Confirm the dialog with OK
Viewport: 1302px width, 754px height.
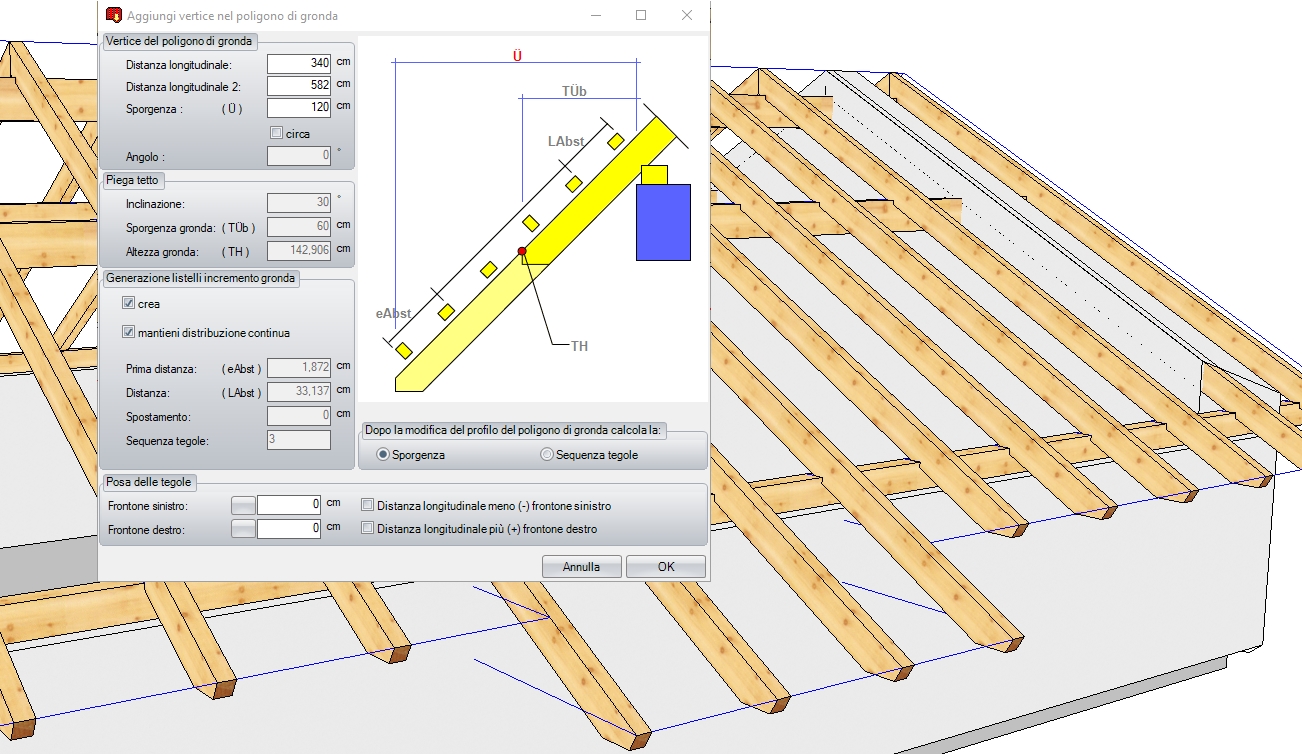point(666,567)
